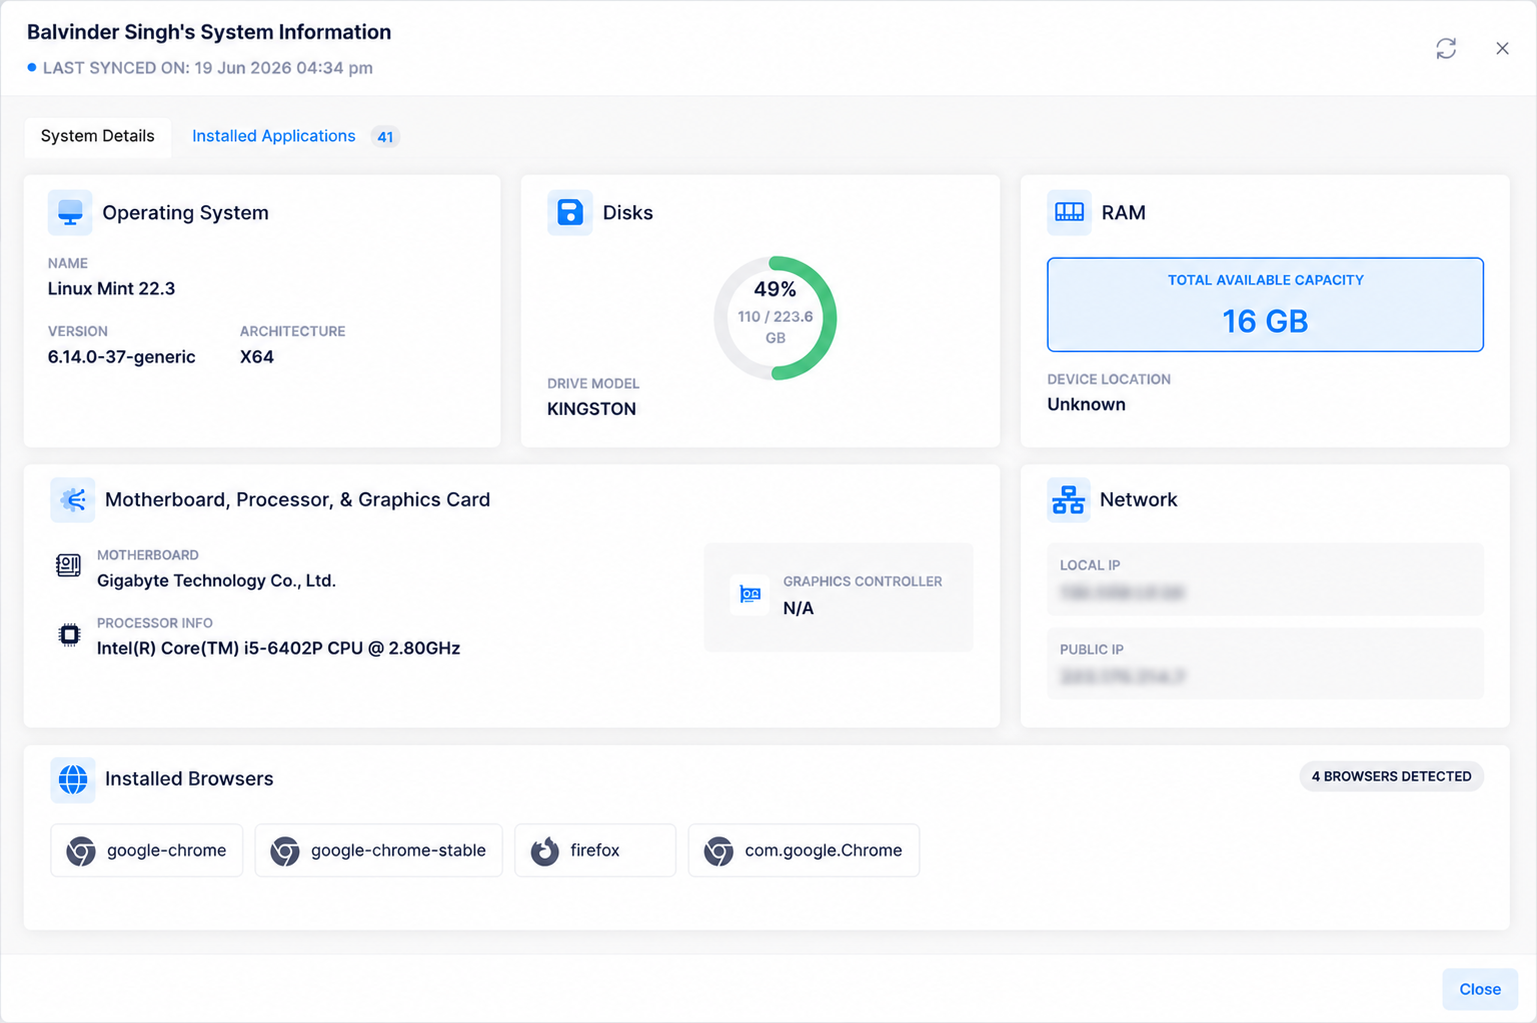Click the Installed Browsers globe icon
The height and width of the screenshot is (1023, 1537).
[x=73, y=779]
